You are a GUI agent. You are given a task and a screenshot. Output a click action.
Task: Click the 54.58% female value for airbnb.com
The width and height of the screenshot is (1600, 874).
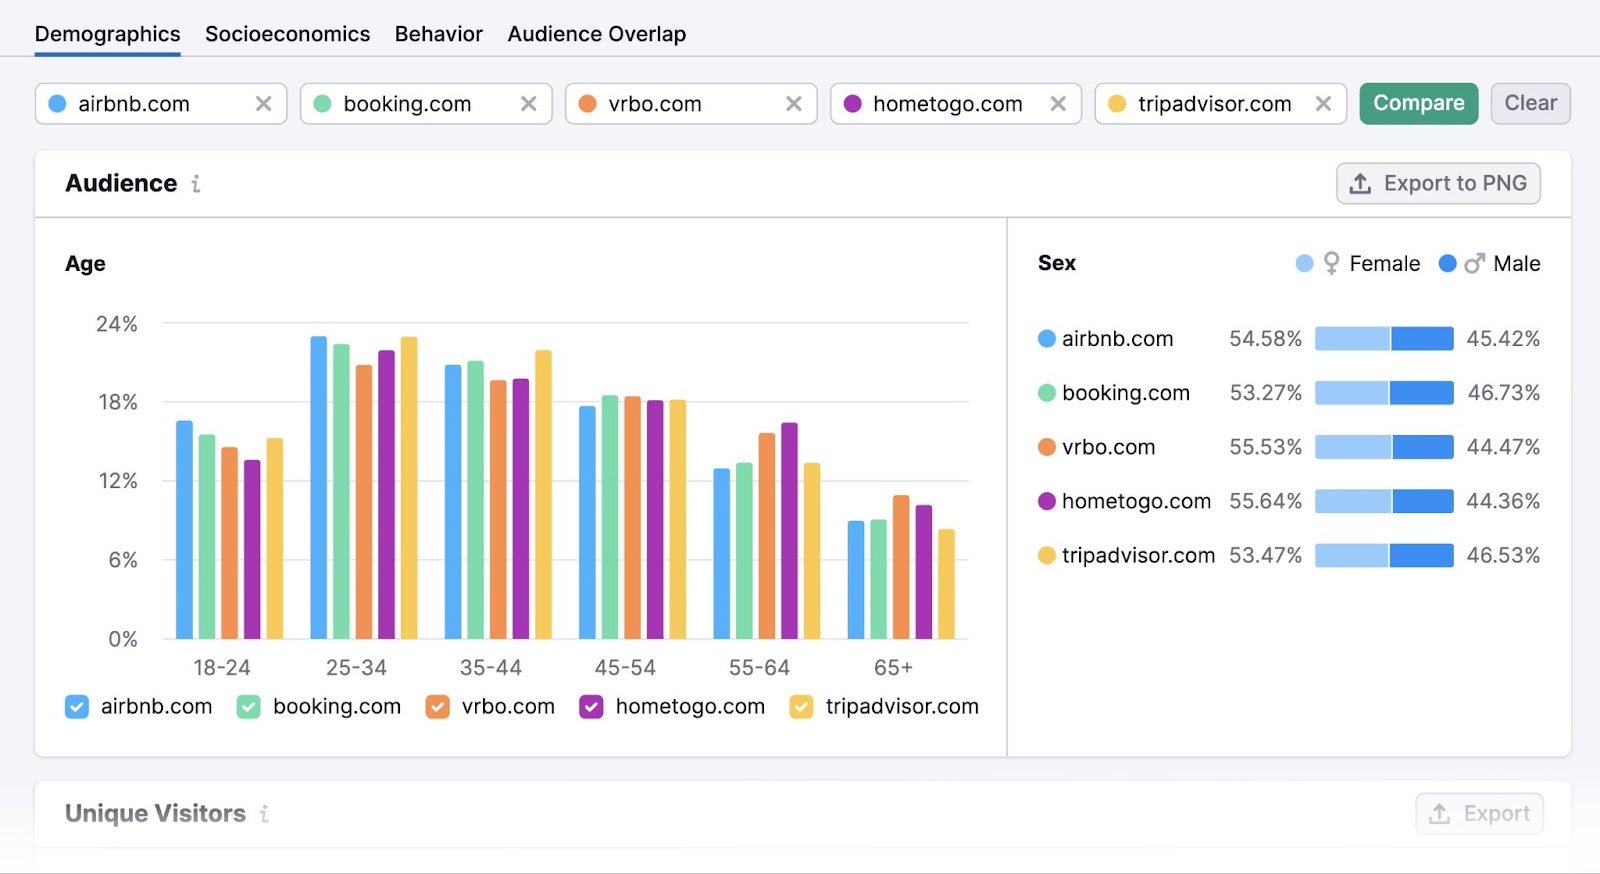(1265, 339)
